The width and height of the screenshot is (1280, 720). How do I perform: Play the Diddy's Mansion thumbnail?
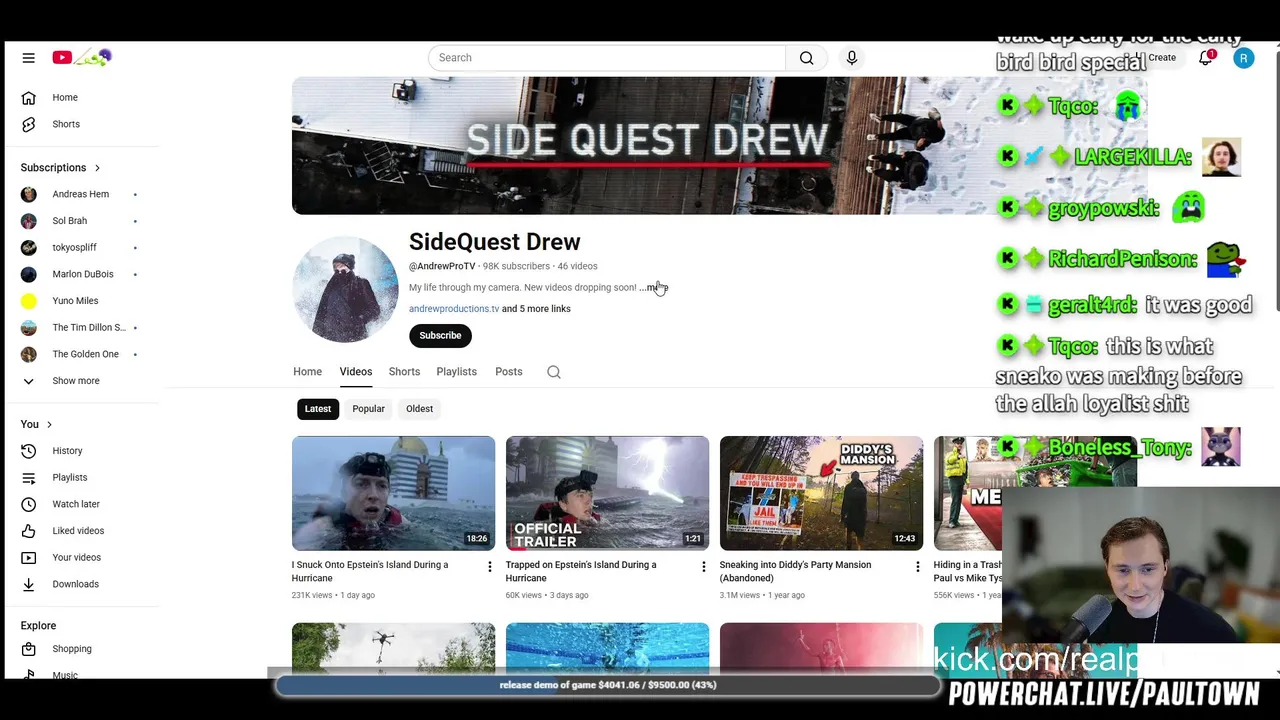(x=821, y=493)
